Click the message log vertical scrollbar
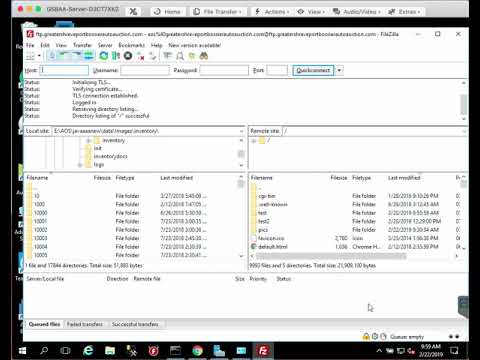Viewport: 480px width, 360px height. pyautogui.click(x=463, y=104)
